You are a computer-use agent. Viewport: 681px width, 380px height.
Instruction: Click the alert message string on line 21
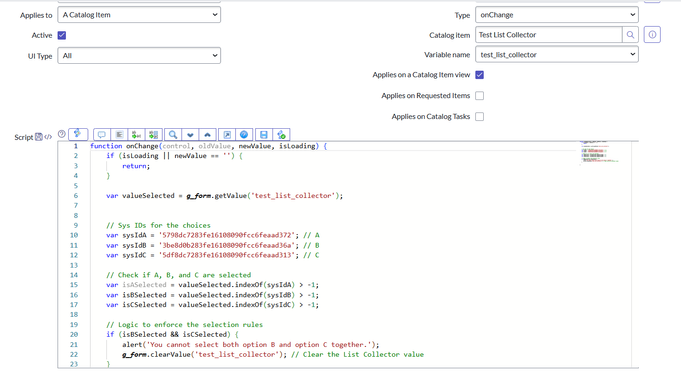coord(259,345)
